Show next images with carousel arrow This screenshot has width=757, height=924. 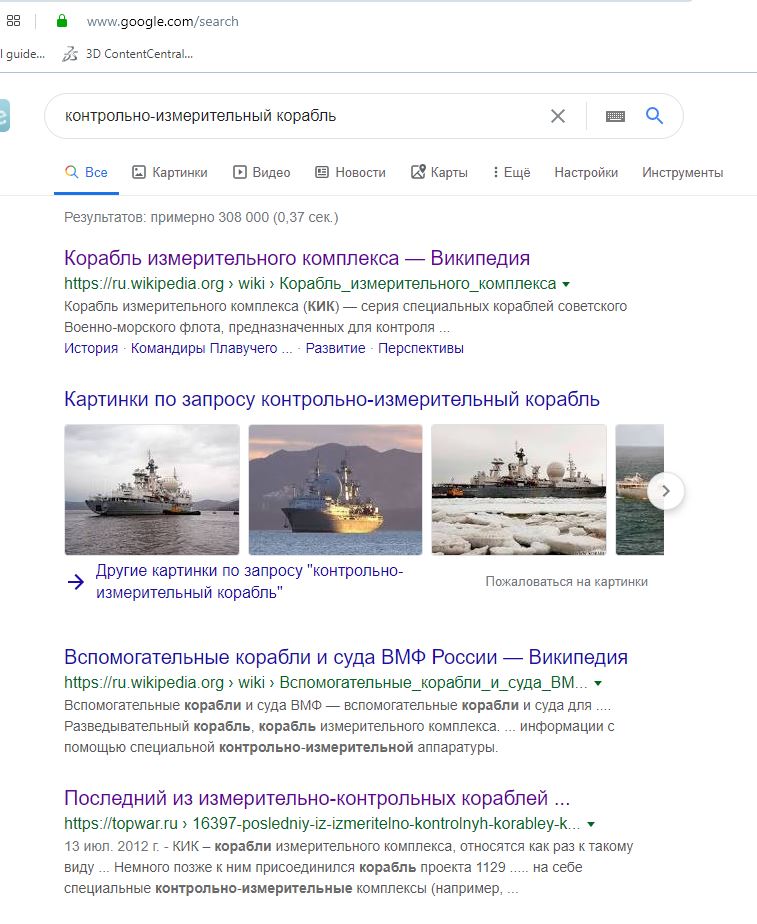pos(666,491)
